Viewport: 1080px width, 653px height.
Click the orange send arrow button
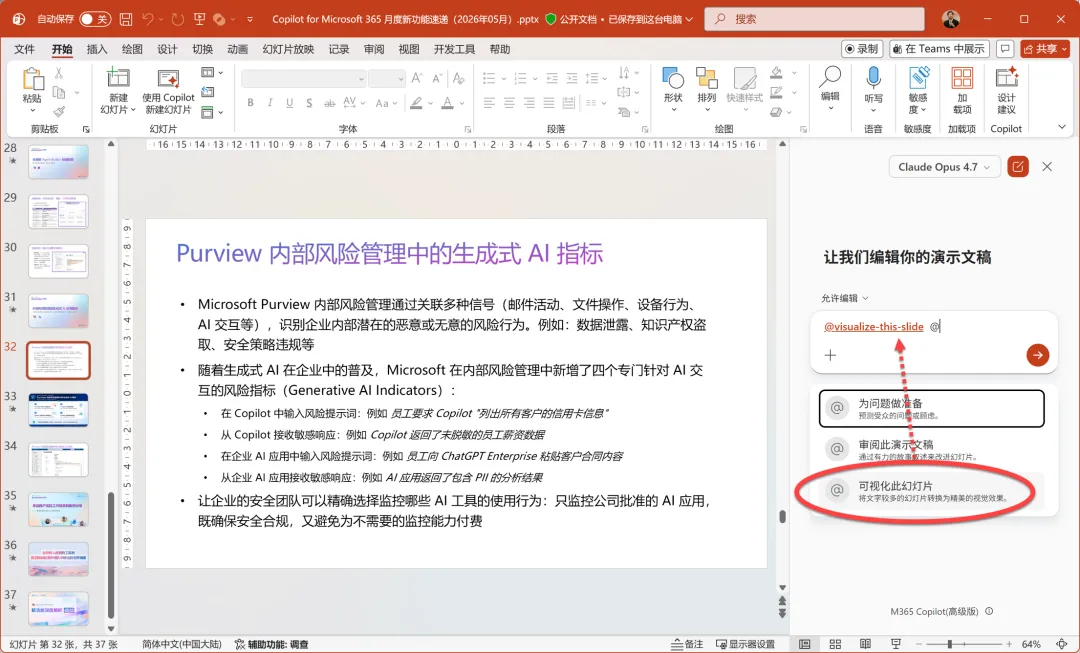point(1037,355)
